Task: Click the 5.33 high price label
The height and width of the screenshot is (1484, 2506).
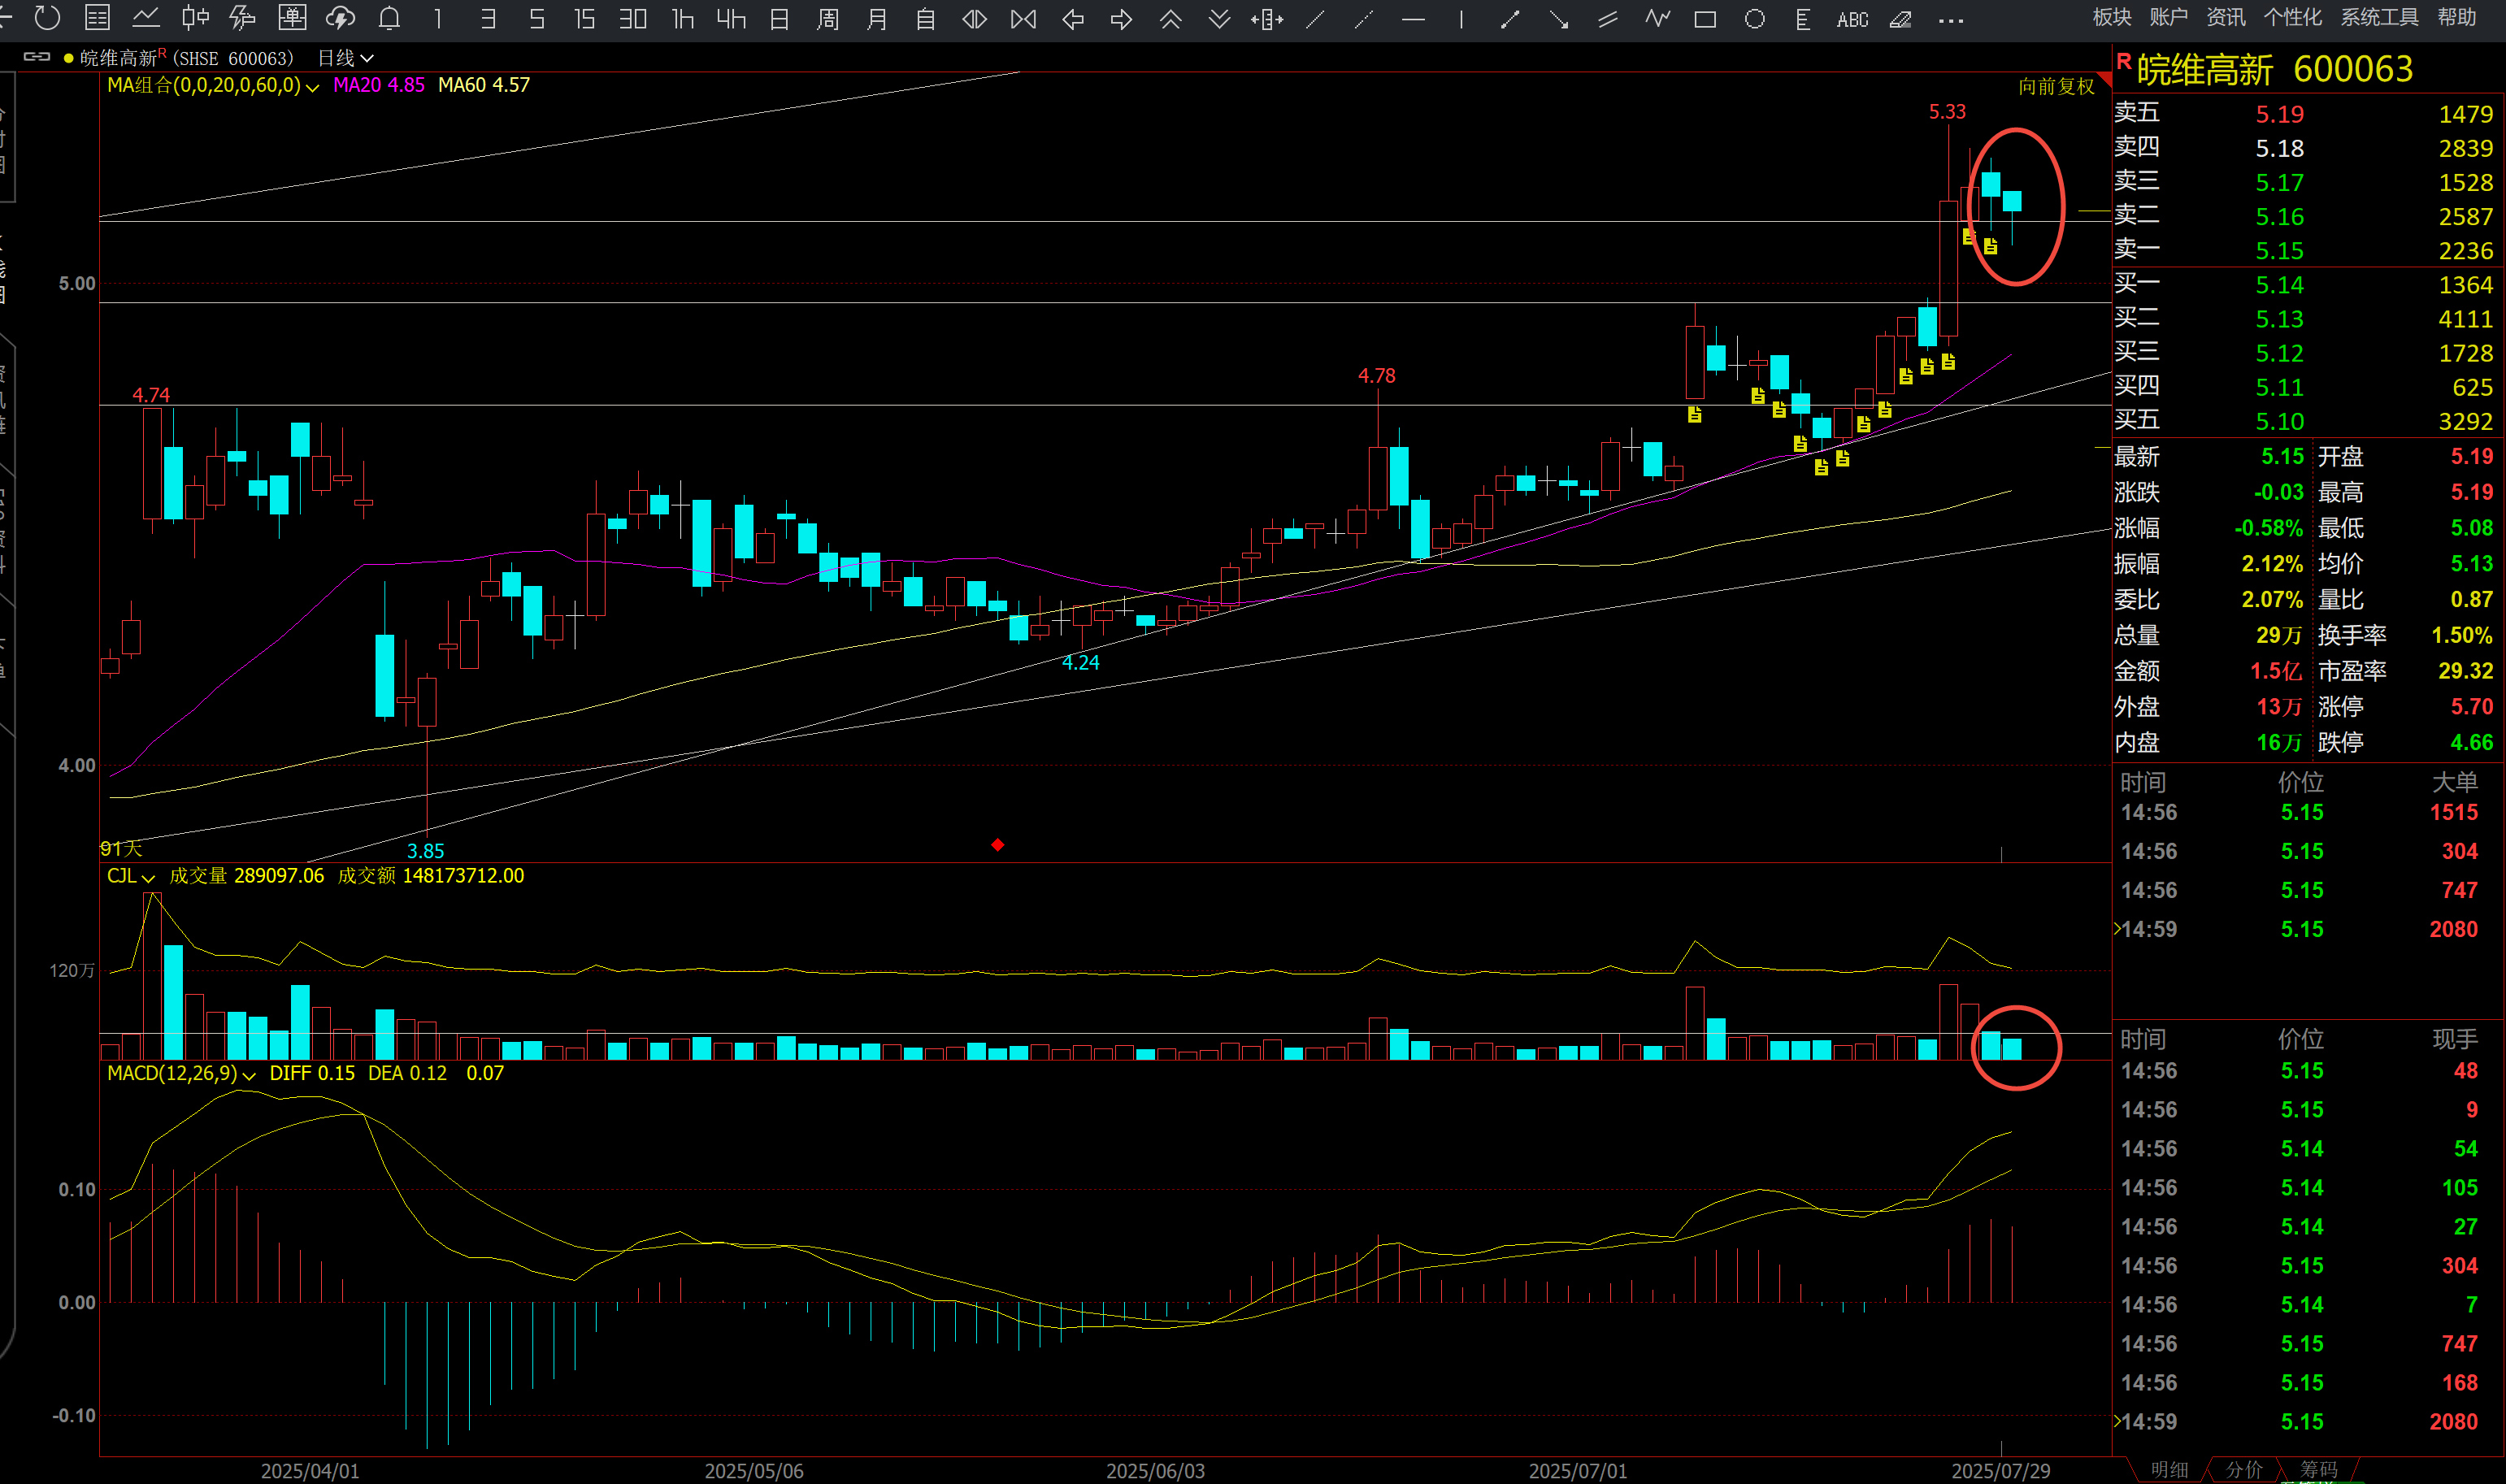Action: pyautogui.click(x=1947, y=112)
